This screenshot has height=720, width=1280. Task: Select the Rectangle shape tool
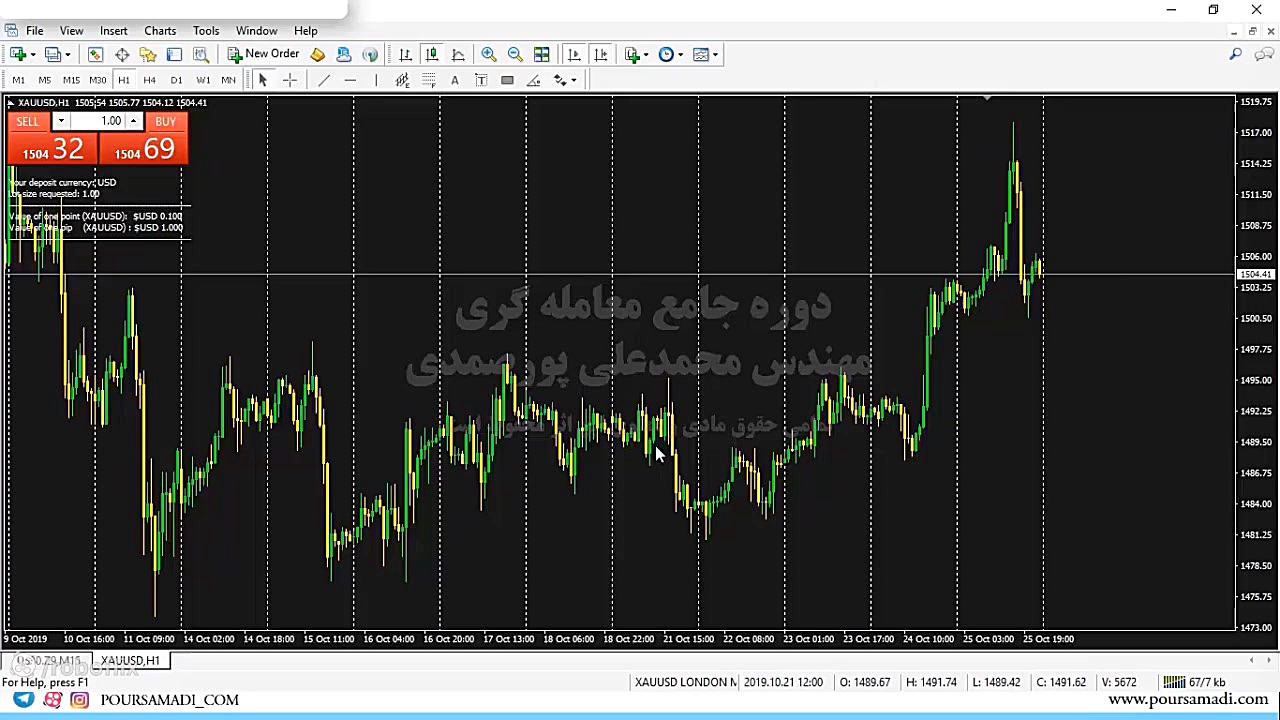(507, 80)
